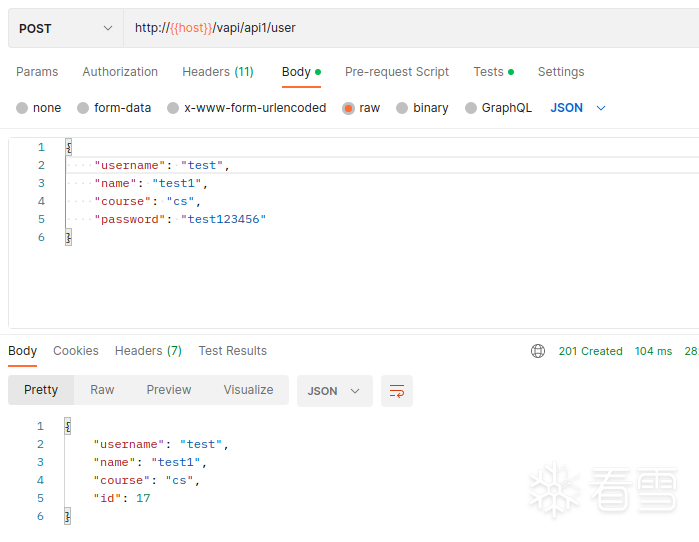Switch response view to Raw
Viewport: 699px width, 542px height.
102,390
